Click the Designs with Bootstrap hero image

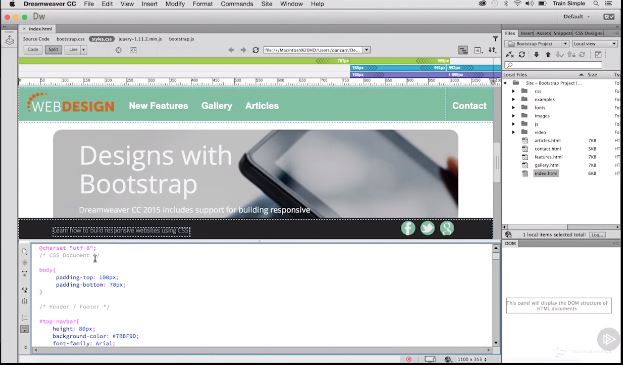(255, 174)
